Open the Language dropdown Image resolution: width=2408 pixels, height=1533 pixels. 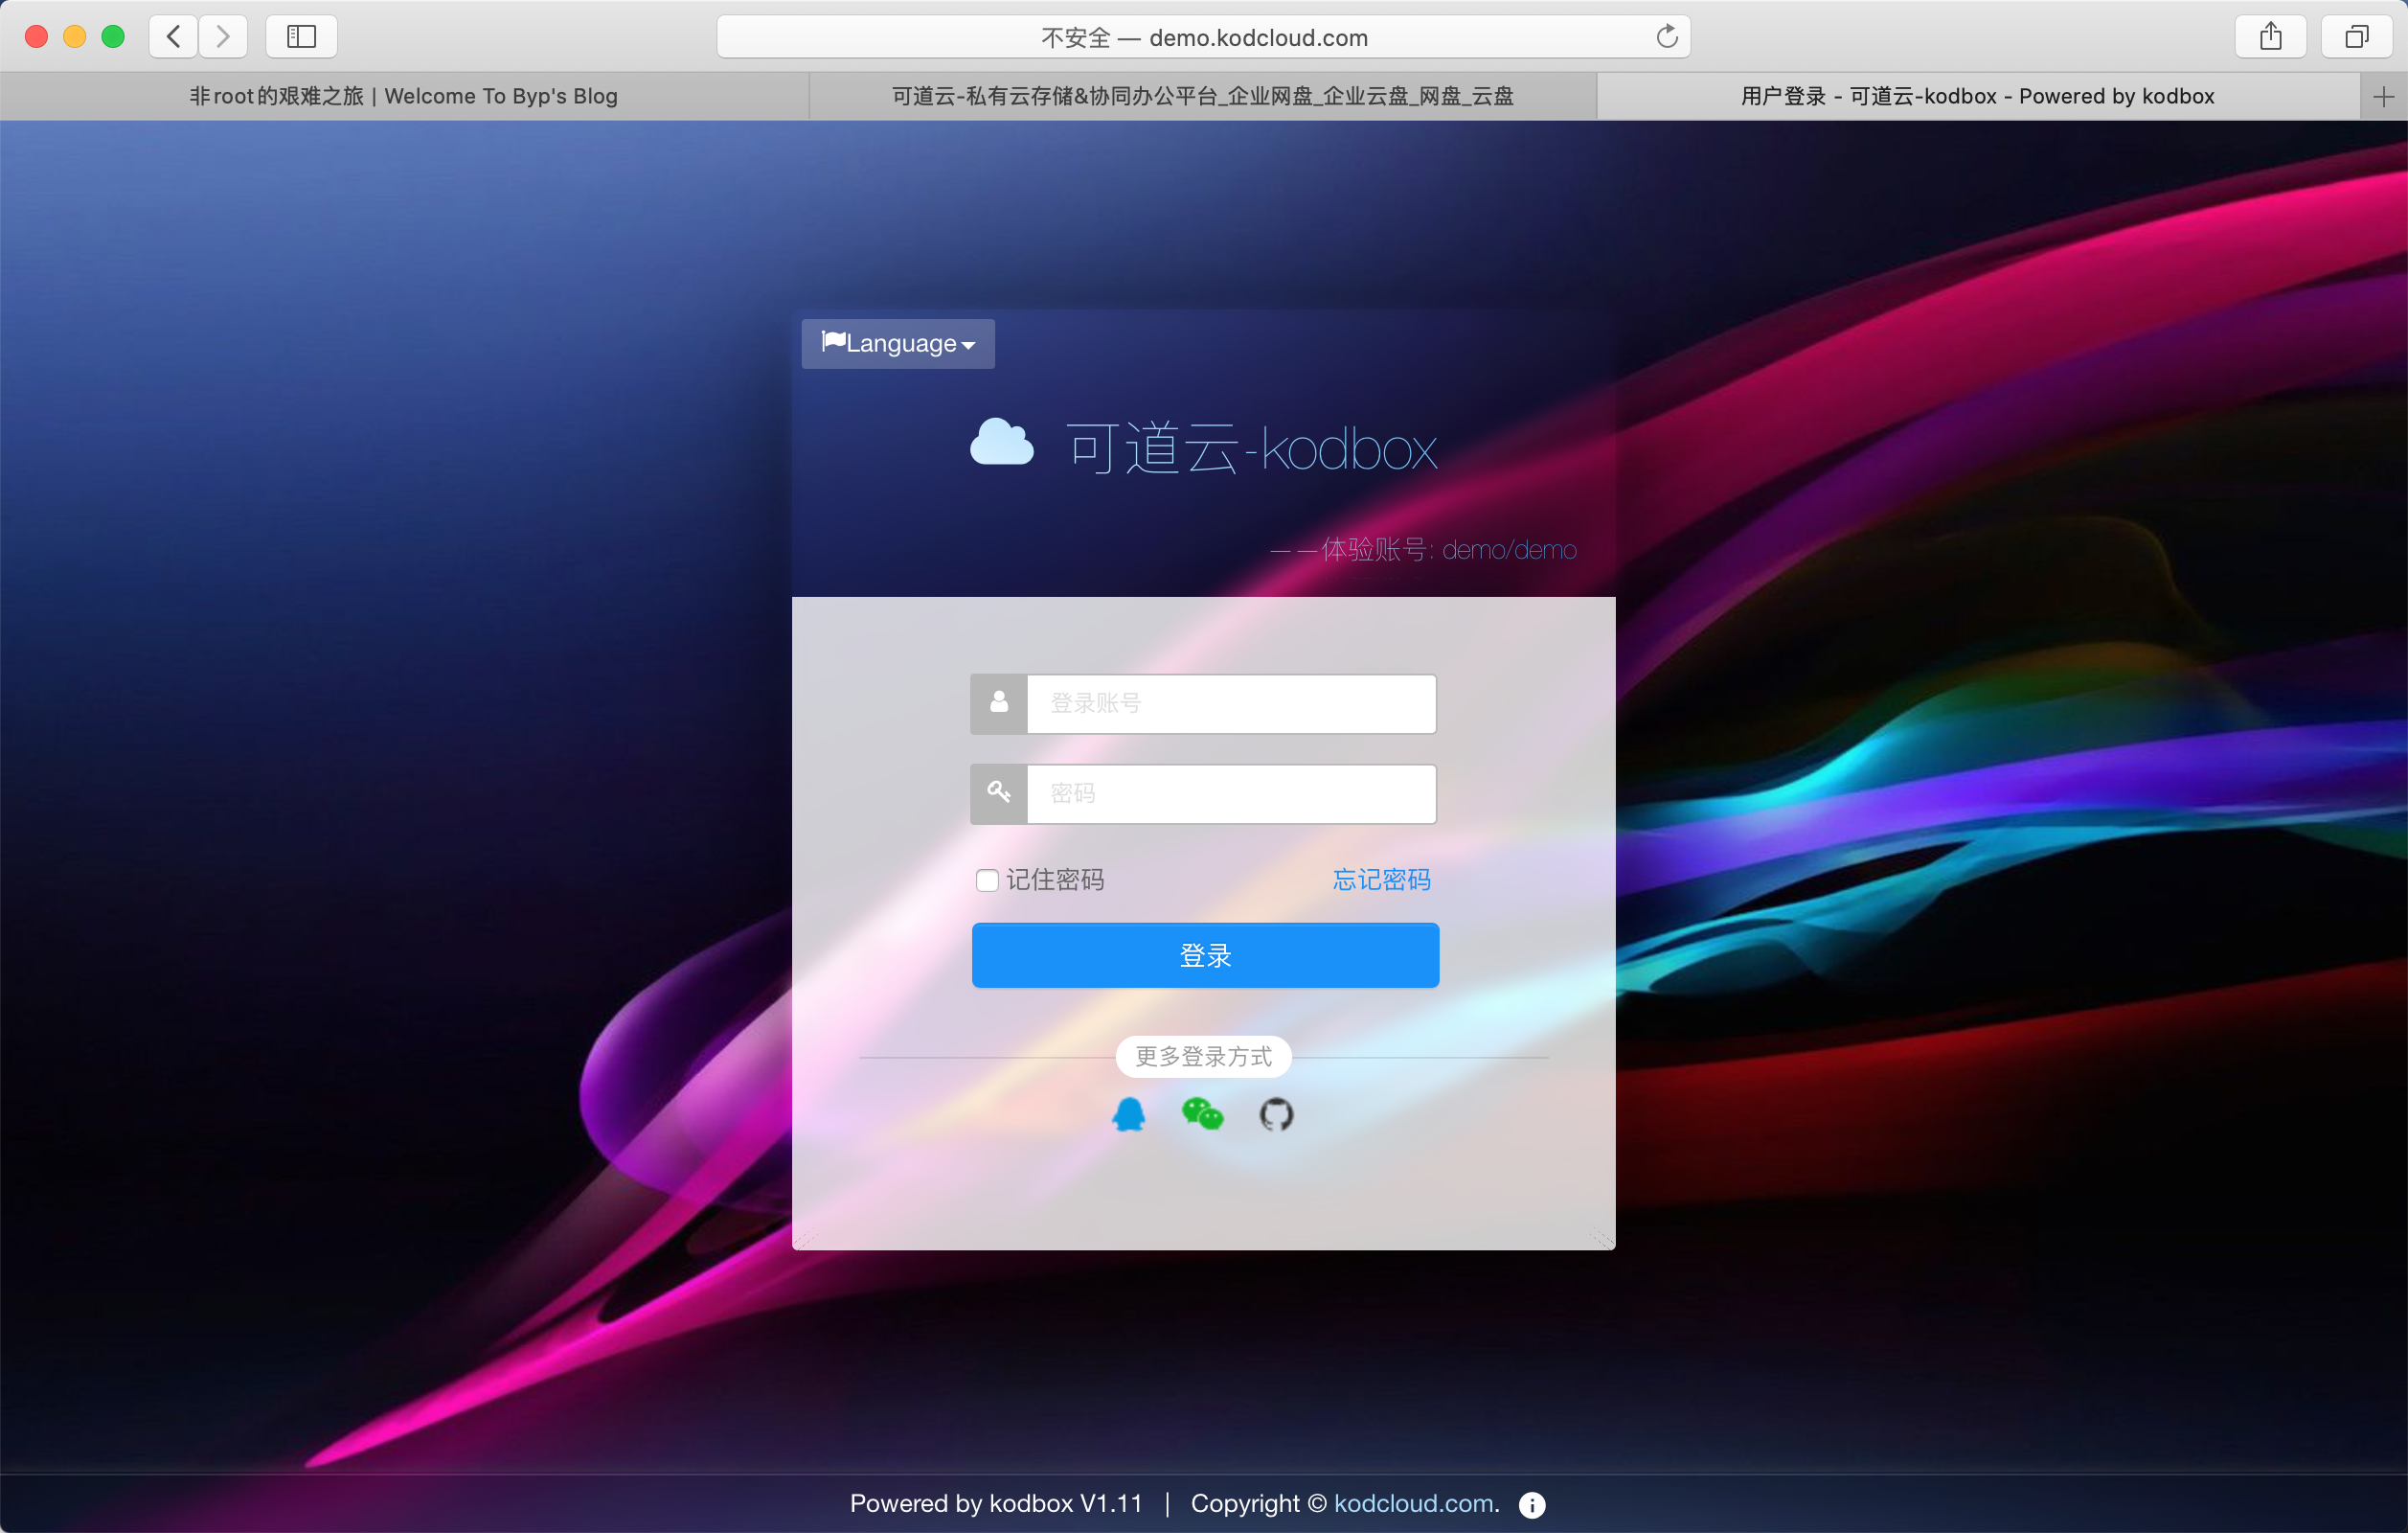click(897, 344)
